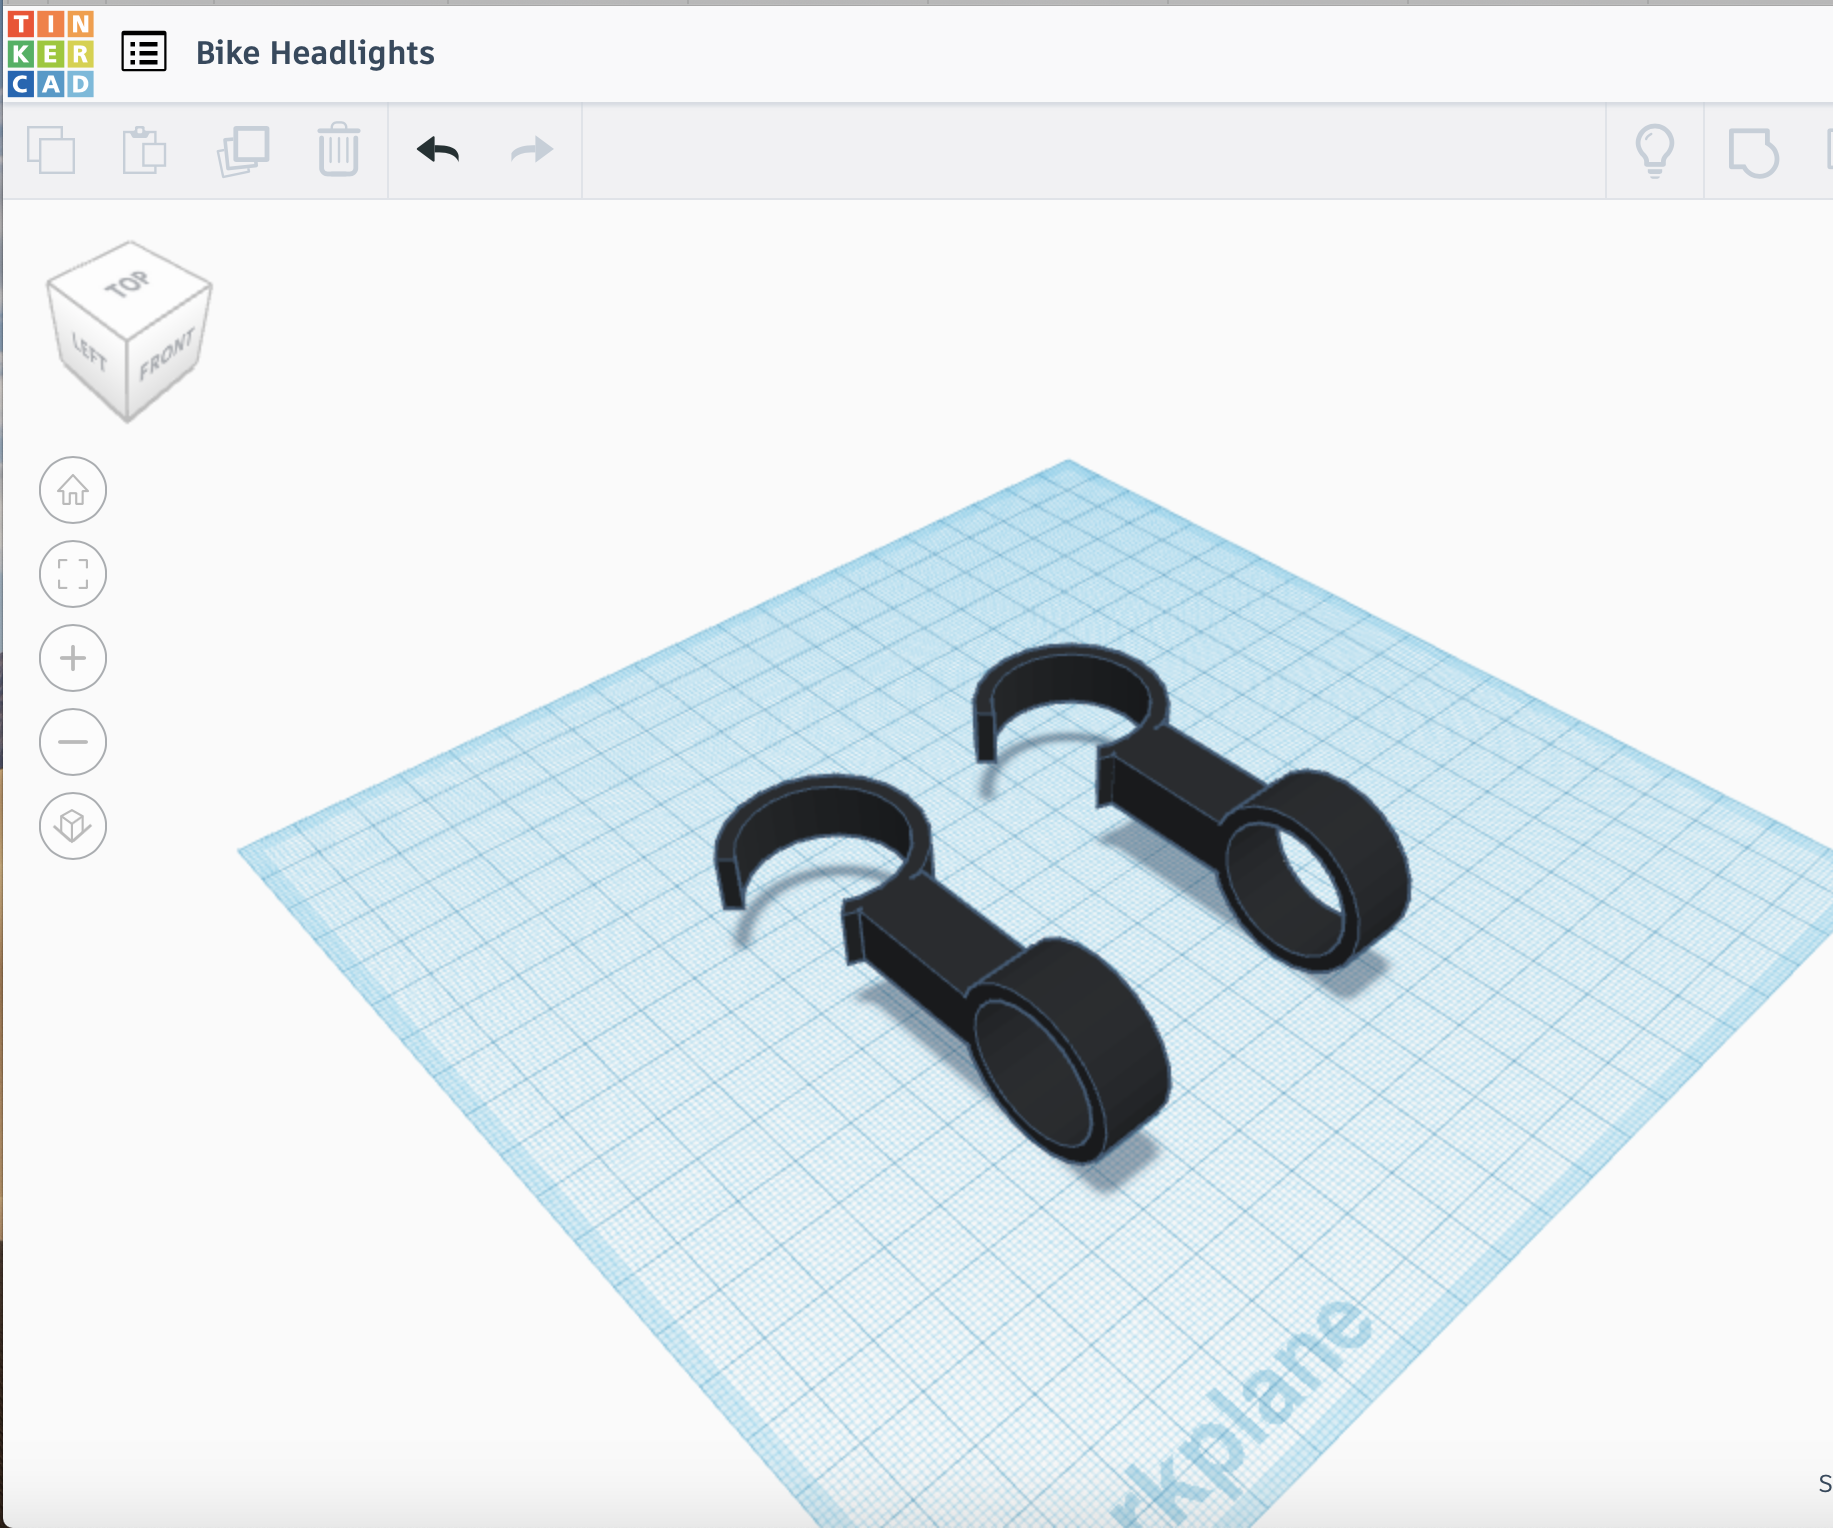Screen dimensions: 1833x1528
Task: Paste from the clipboard
Action: 146,151
